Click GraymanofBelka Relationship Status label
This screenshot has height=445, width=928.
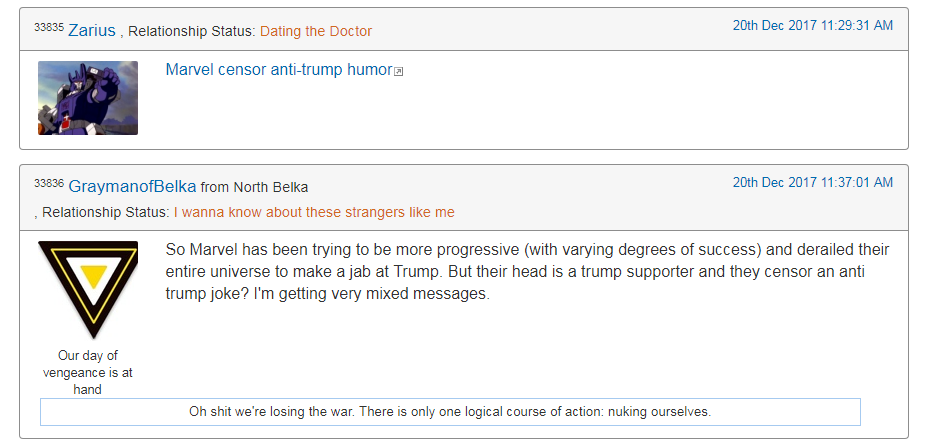click(106, 212)
